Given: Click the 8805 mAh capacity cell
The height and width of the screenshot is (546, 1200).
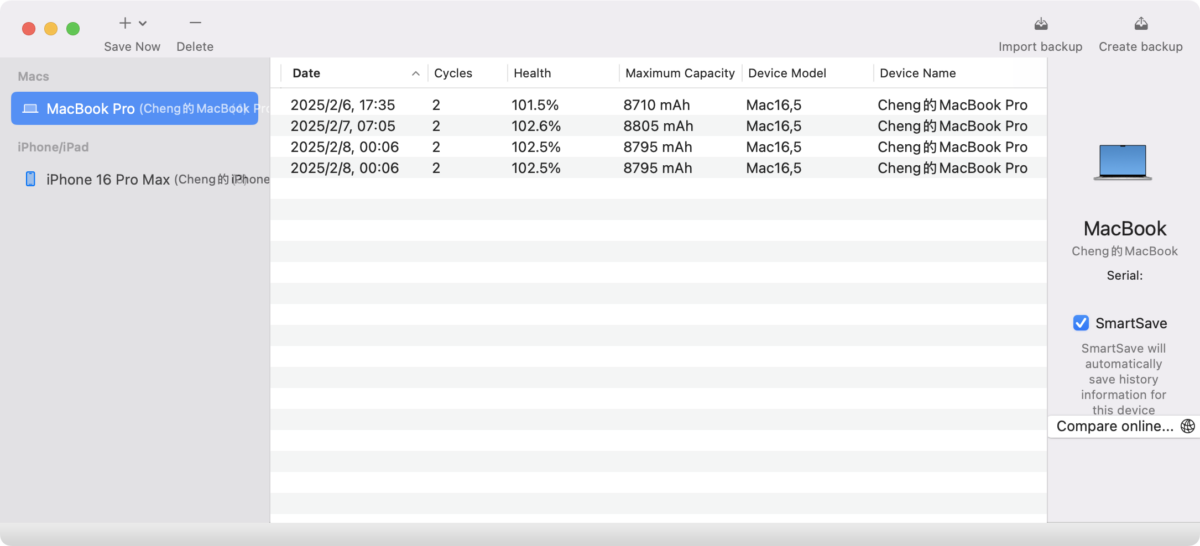Looking at the screenshot, I should coord(658,126).
